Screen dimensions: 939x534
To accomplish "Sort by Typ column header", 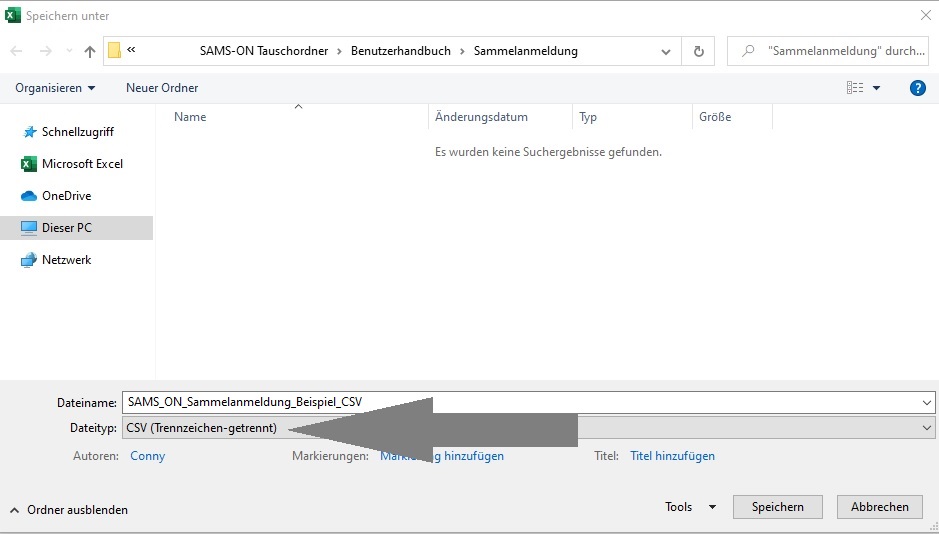I will tap(587, 117).
